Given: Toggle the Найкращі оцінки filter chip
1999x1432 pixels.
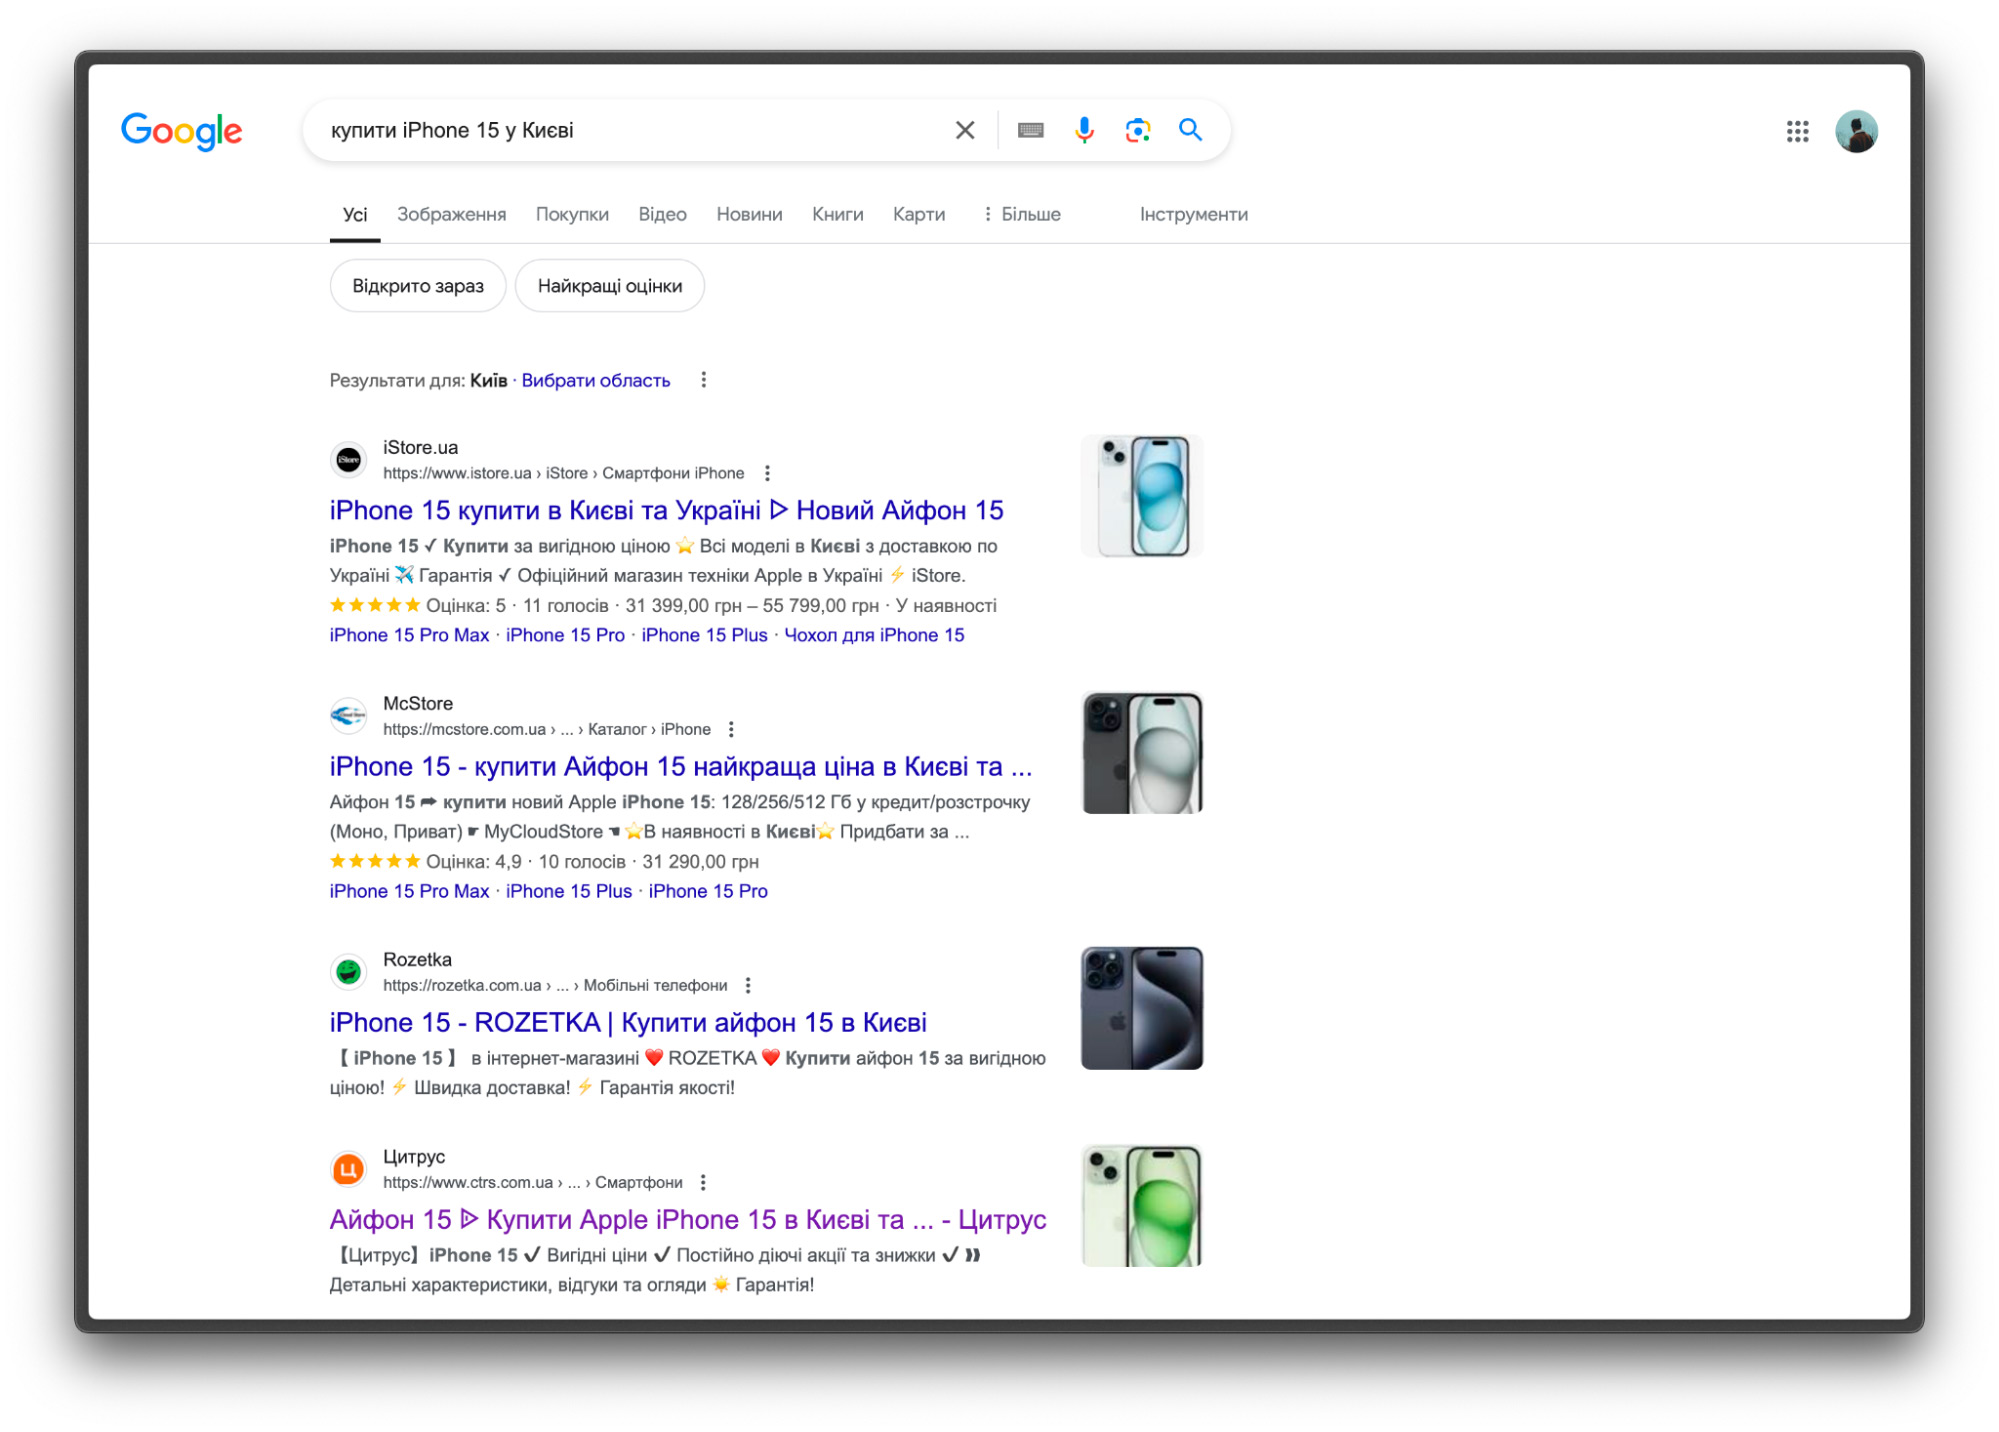Looking at the screenshot, I should coord(610,286).
